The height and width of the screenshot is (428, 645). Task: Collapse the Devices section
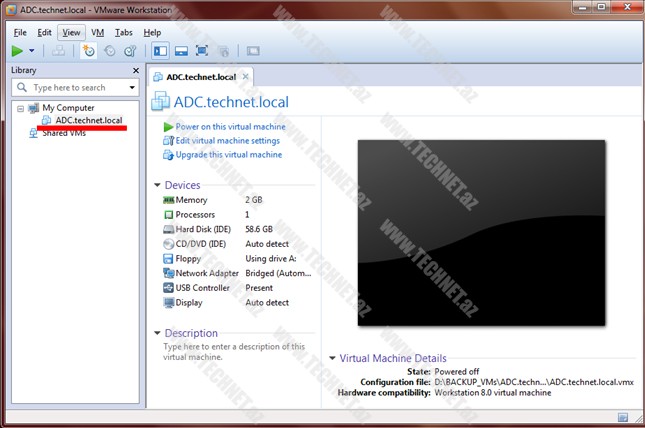click(x=157, y=185)
